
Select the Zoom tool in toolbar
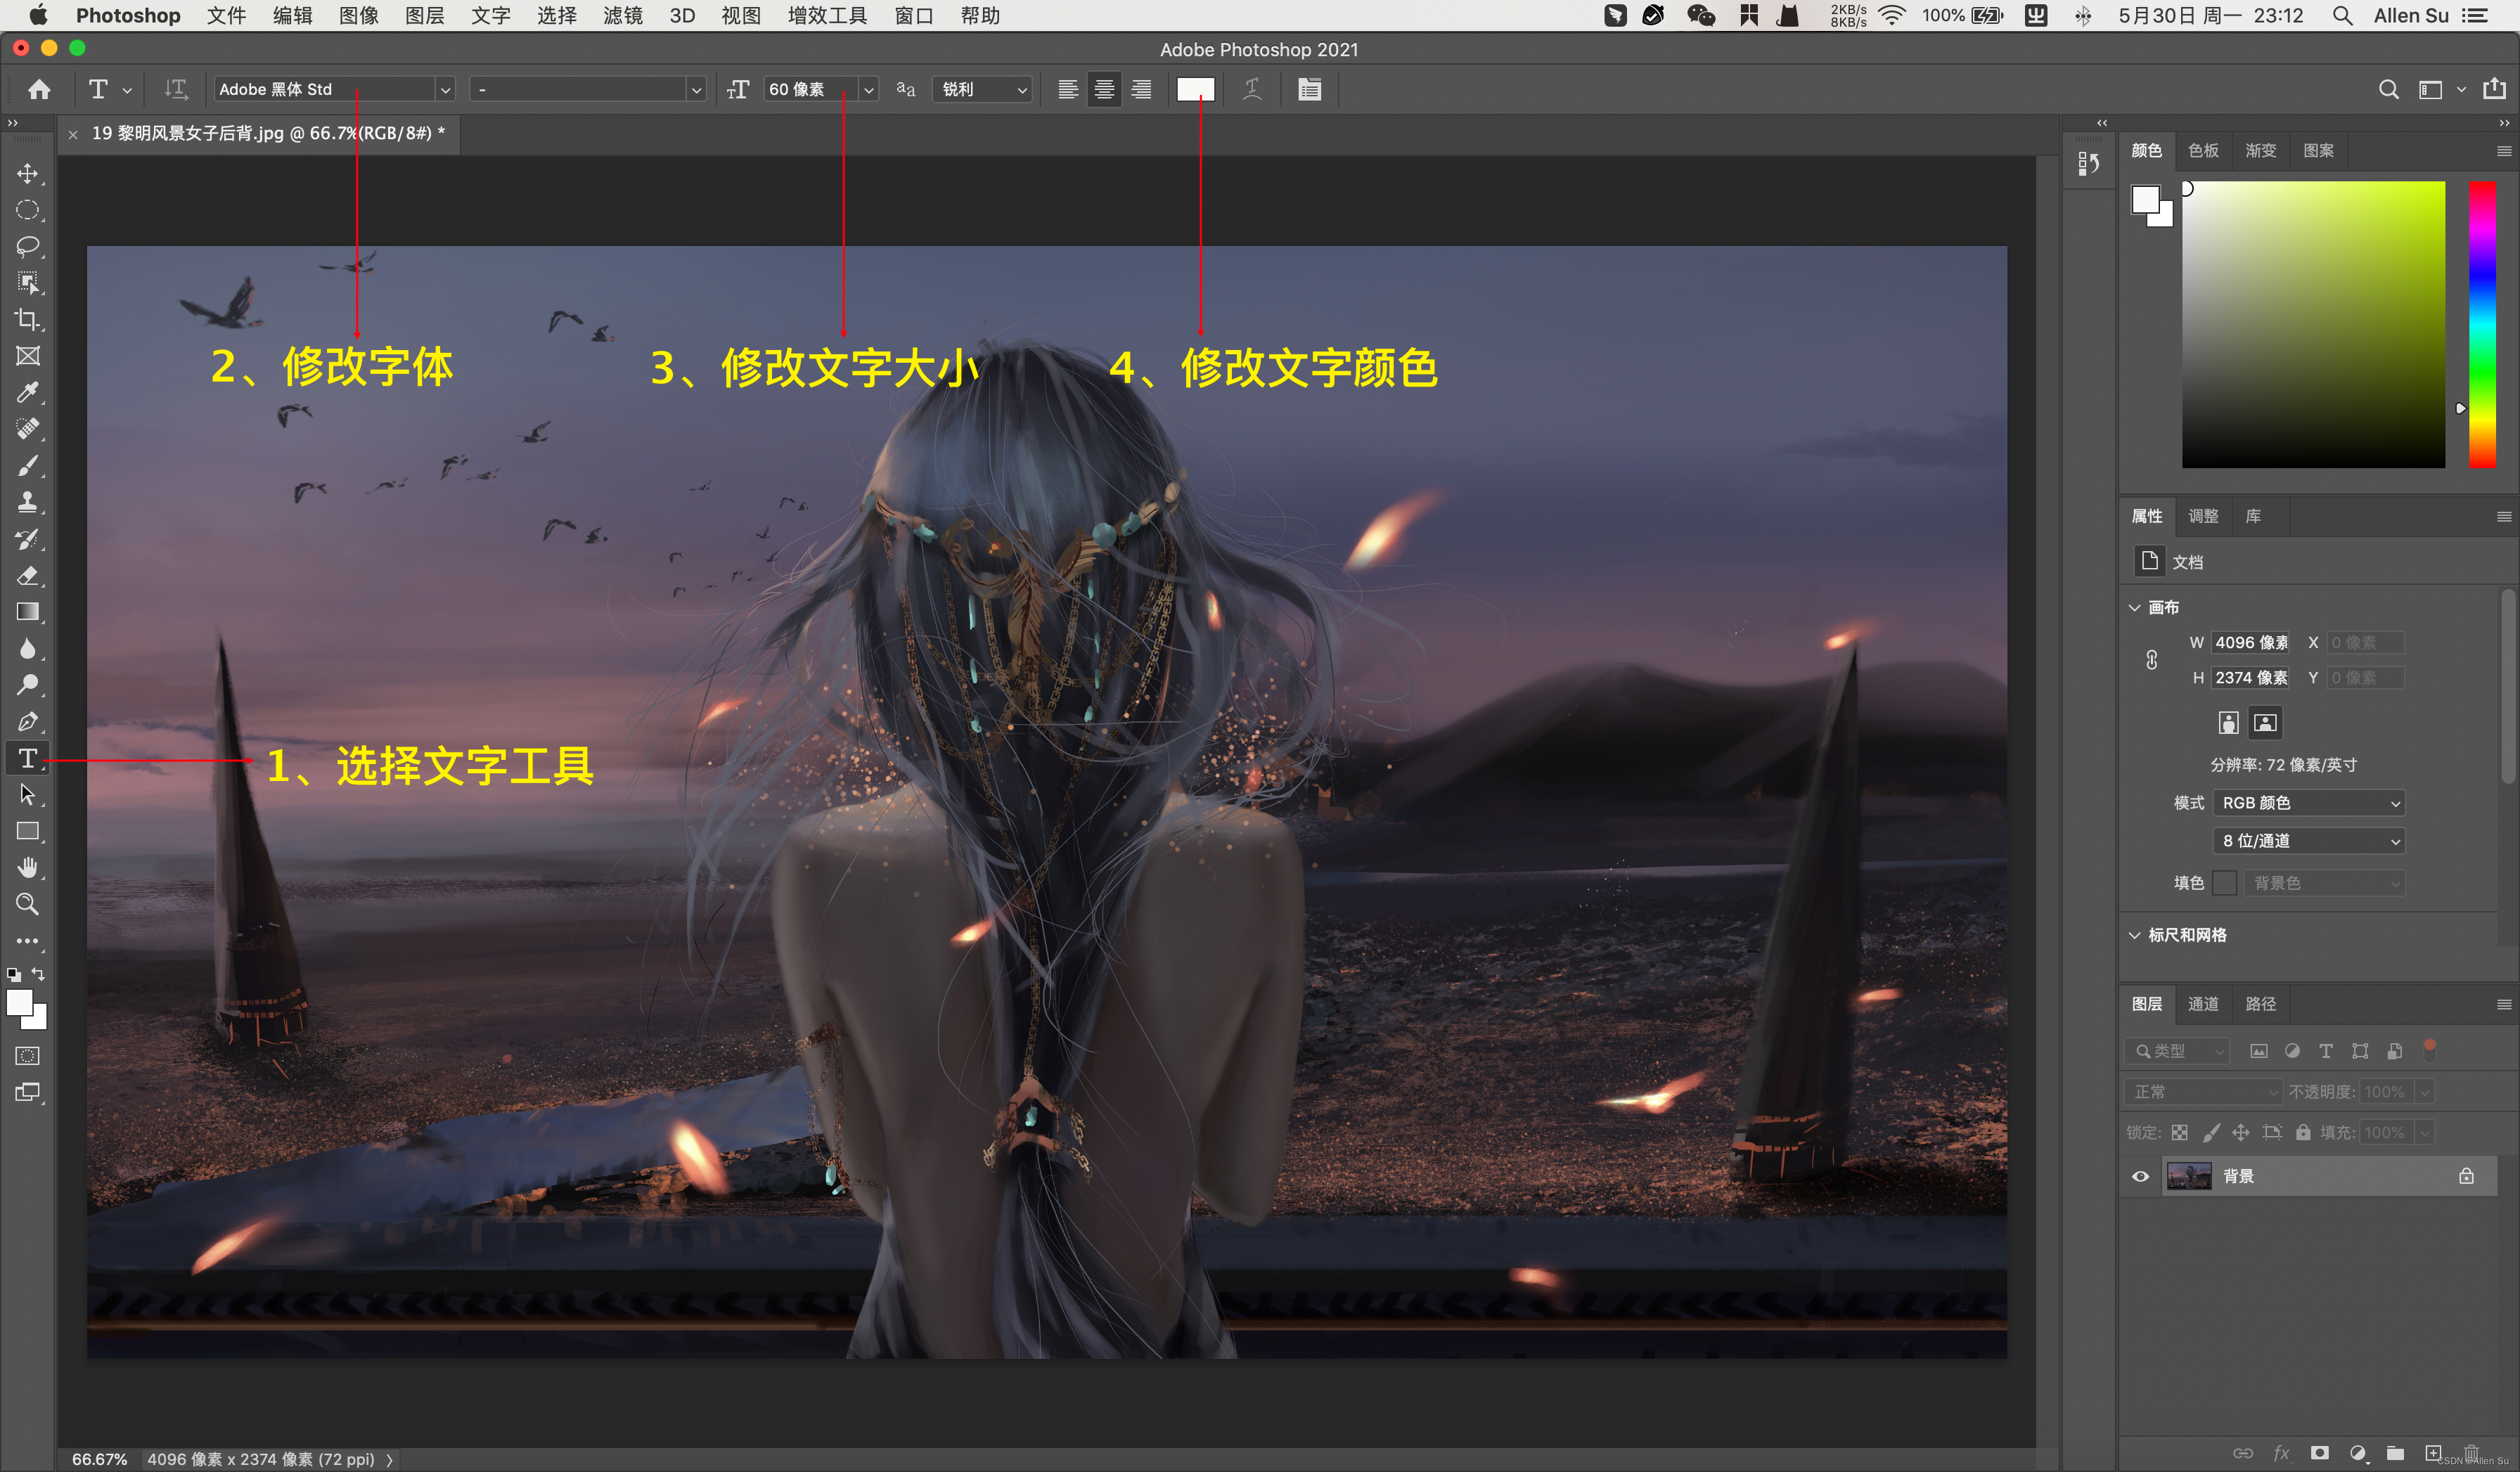coord(27,904)
